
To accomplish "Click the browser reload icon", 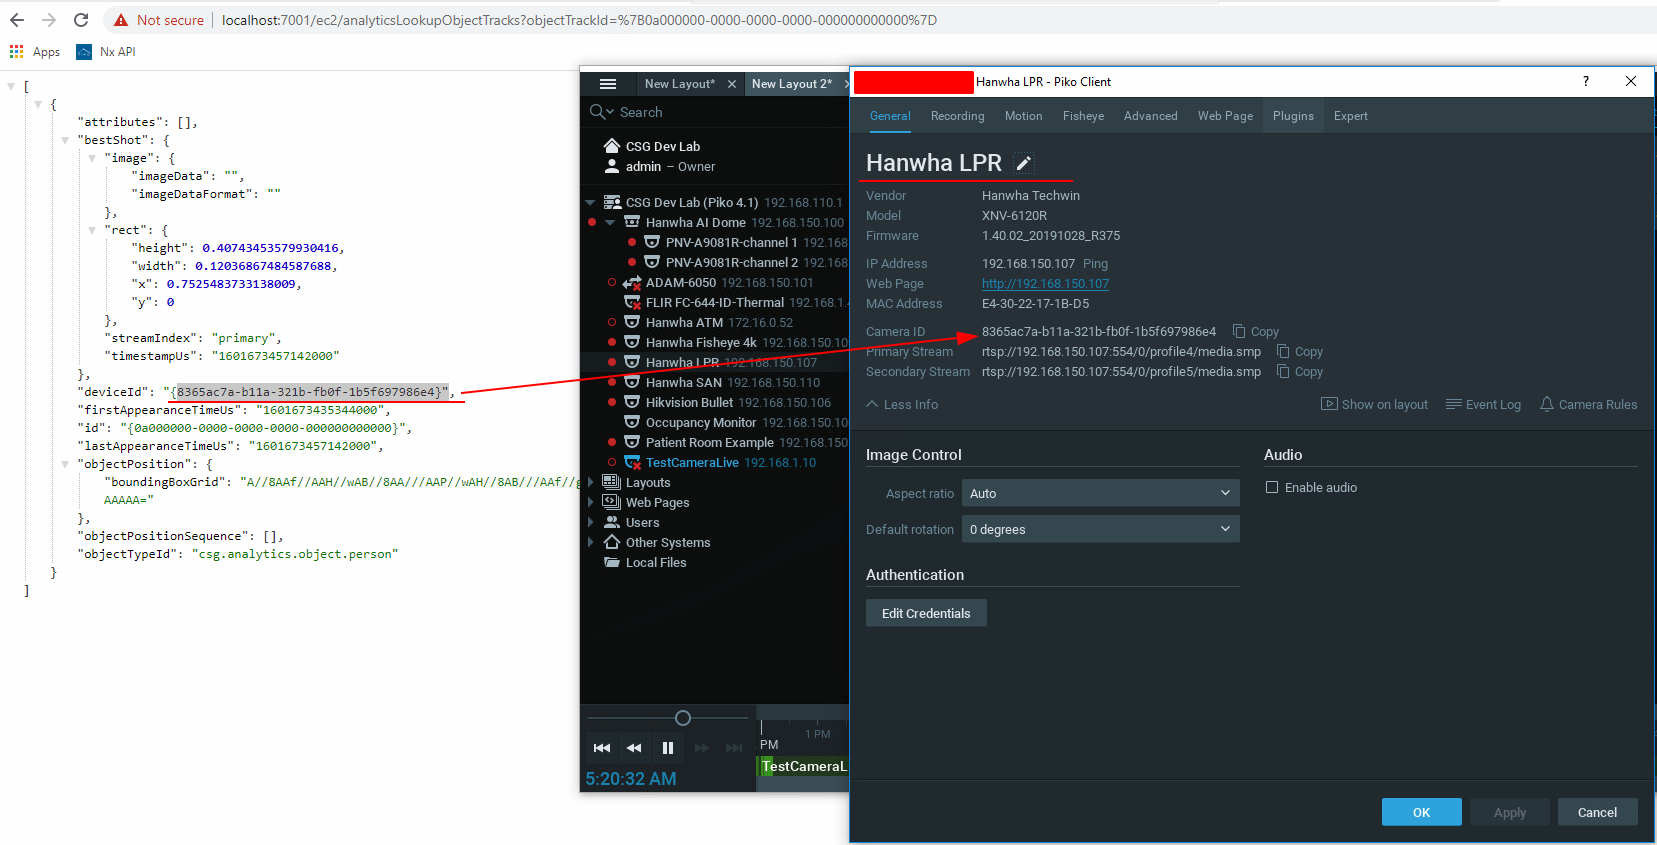I will point(81,20).
